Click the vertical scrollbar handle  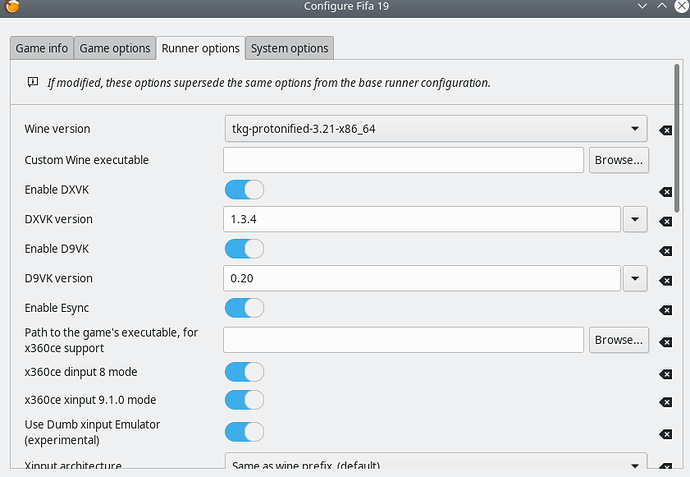pos(677,139)
